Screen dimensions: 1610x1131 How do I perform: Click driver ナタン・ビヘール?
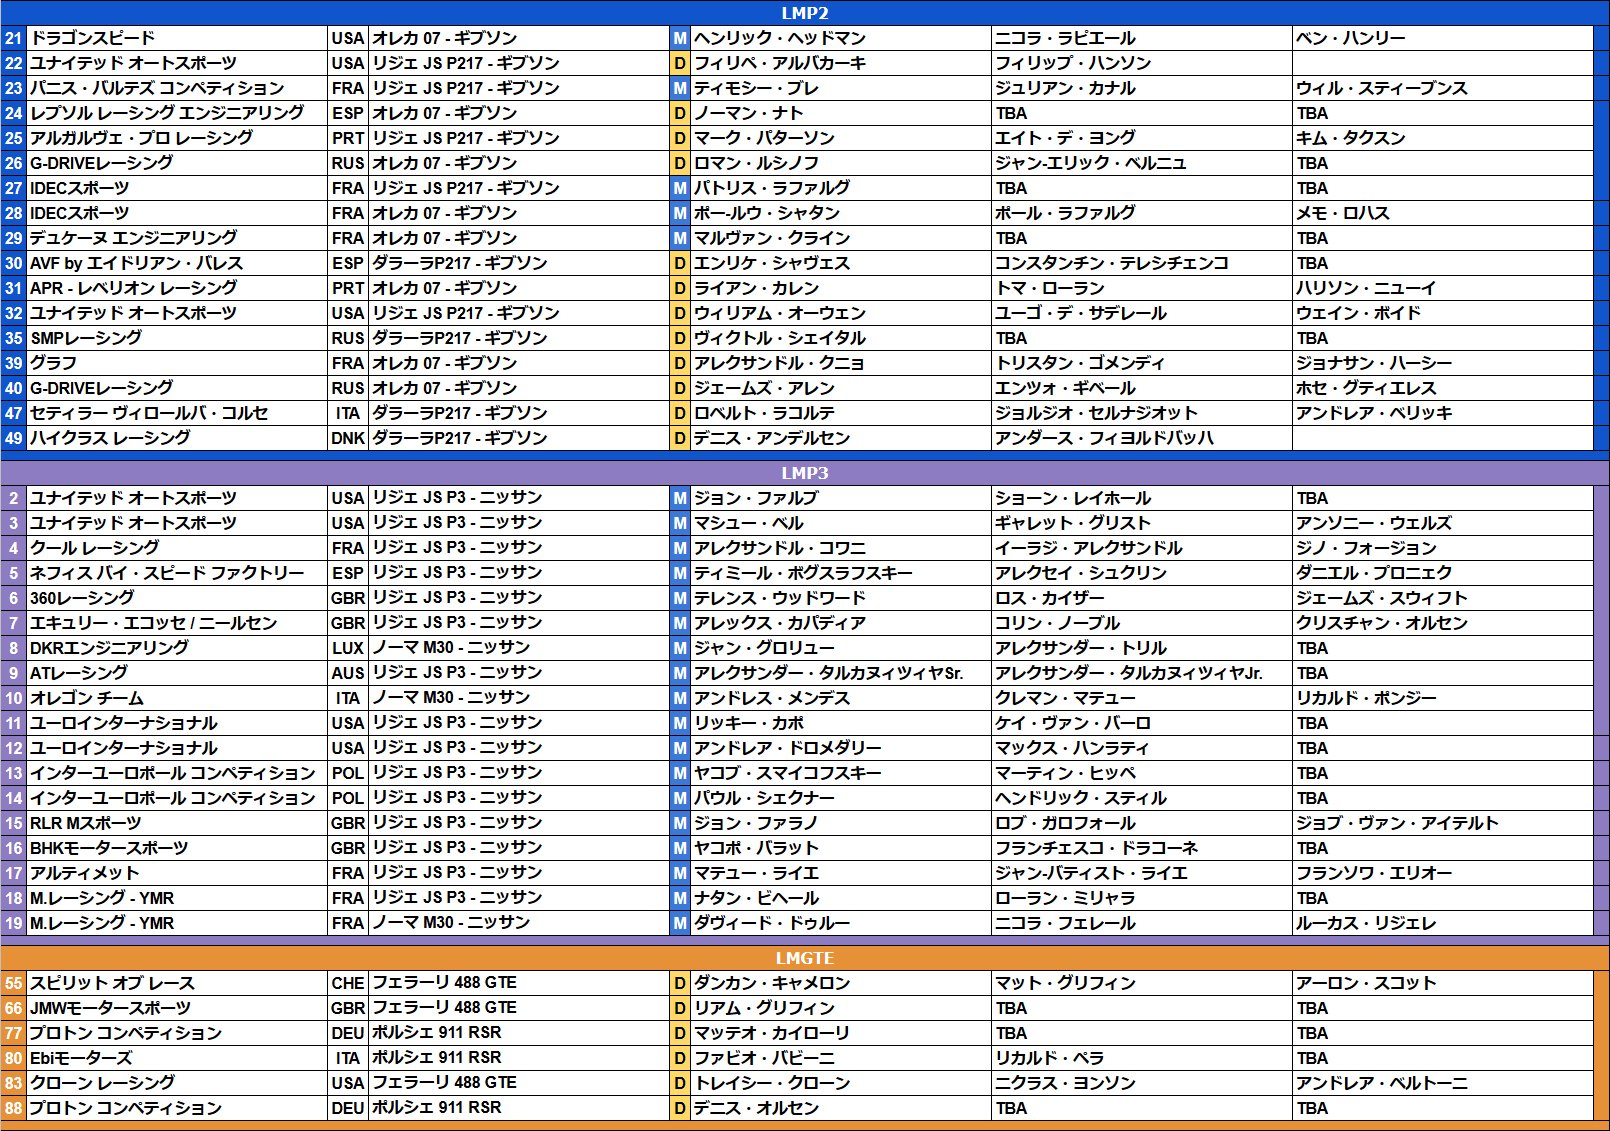pyautogui.click(x=756, y=898)
